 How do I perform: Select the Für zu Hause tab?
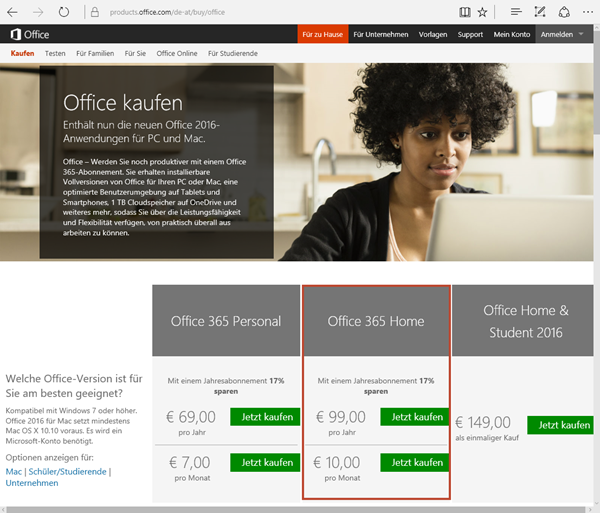click(x=323, y=34)
